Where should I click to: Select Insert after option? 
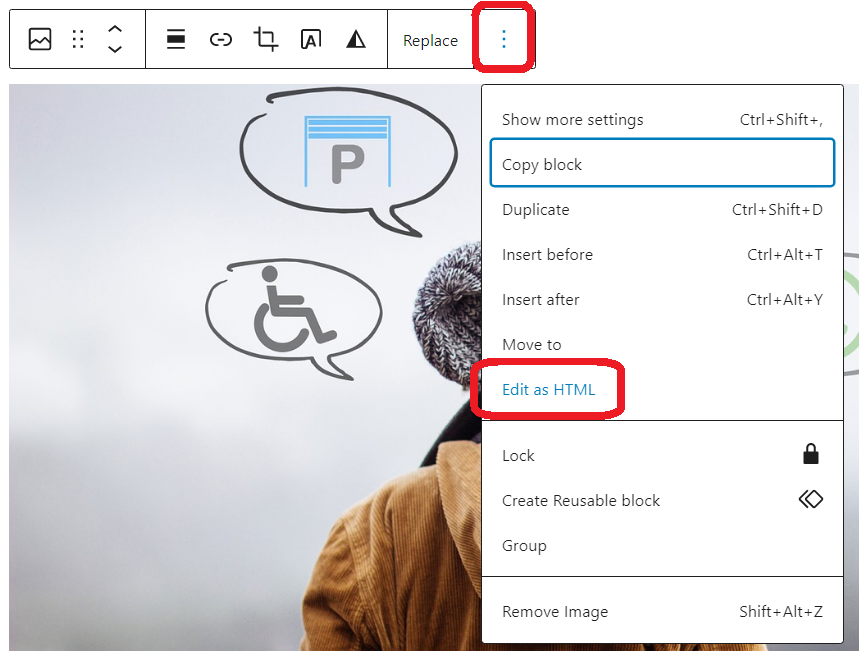click(662, 299)
